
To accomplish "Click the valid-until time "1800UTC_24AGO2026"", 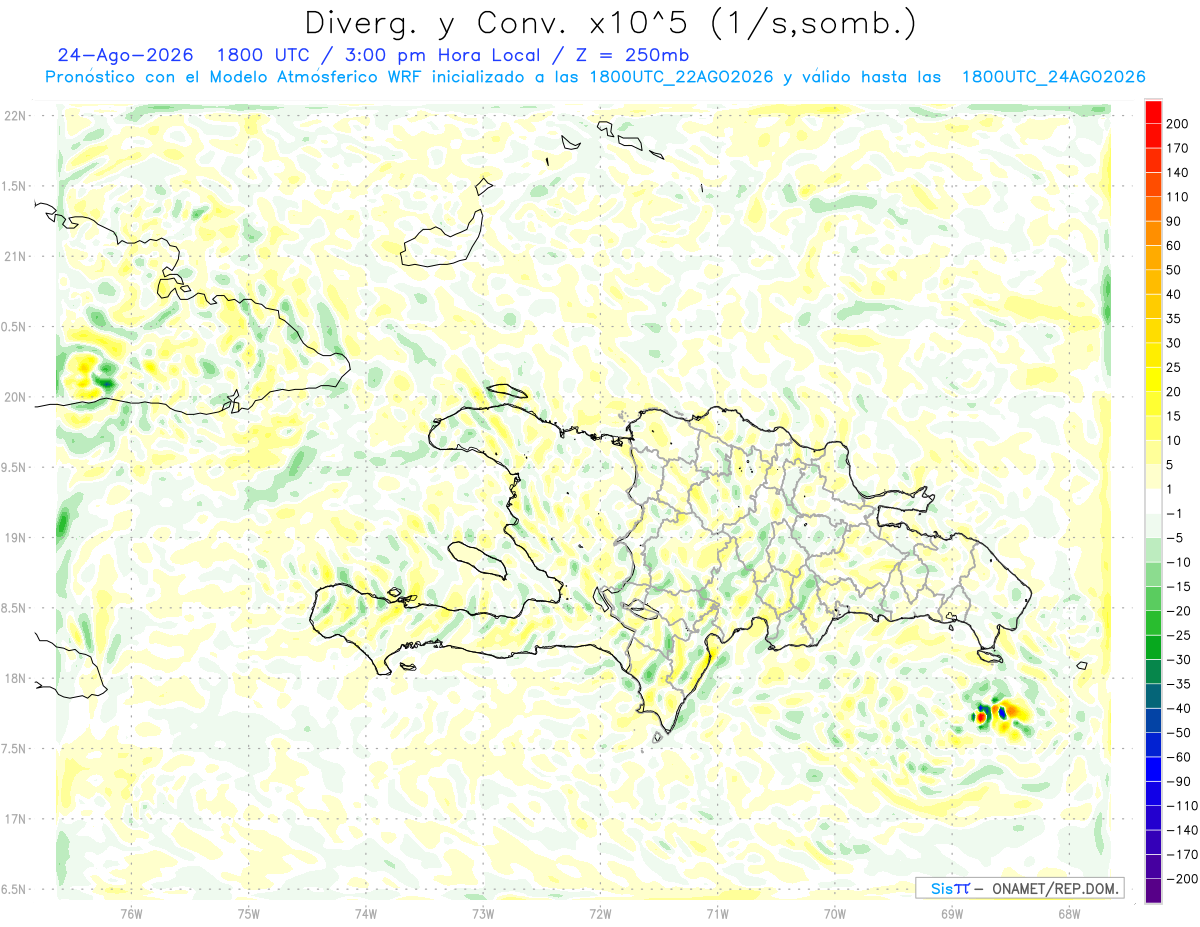I will click(x=1053, y=77).
